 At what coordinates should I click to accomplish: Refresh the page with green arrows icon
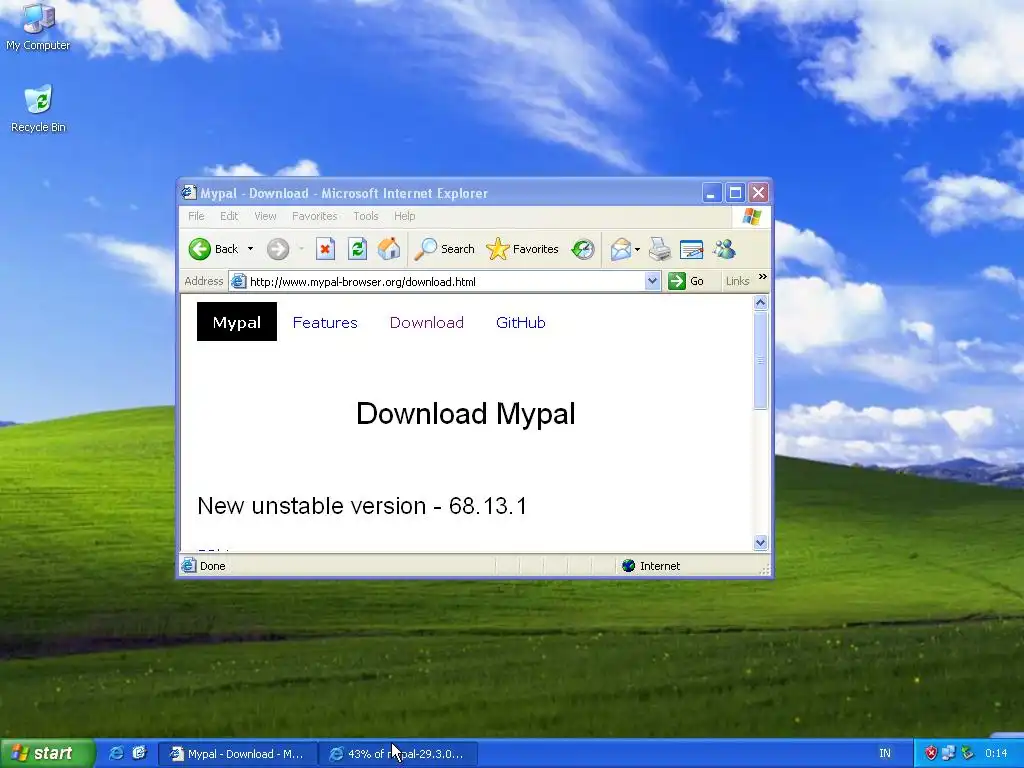(357, 249)
